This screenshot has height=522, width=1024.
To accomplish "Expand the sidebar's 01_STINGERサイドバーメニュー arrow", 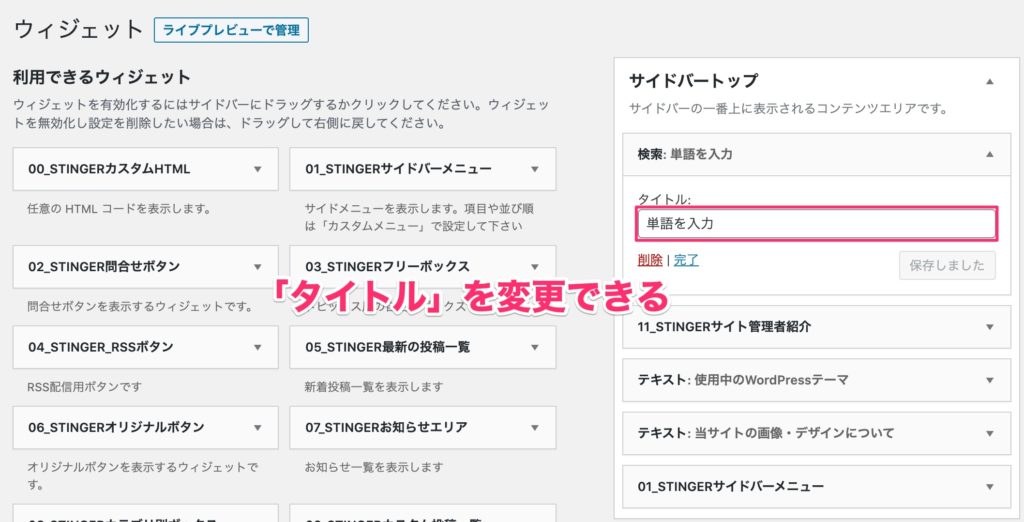I will point(990,486).
